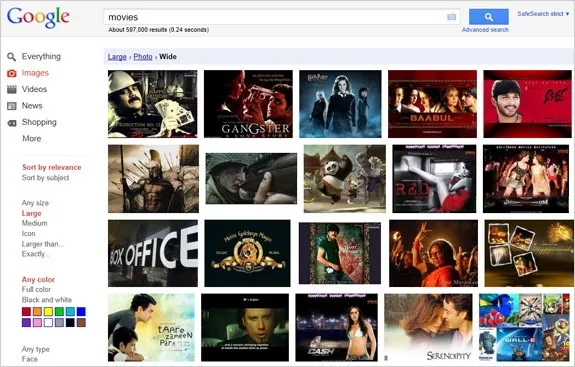Select Medium size filter
Viewport: 575px width, 367px height.
coord(34,223)
